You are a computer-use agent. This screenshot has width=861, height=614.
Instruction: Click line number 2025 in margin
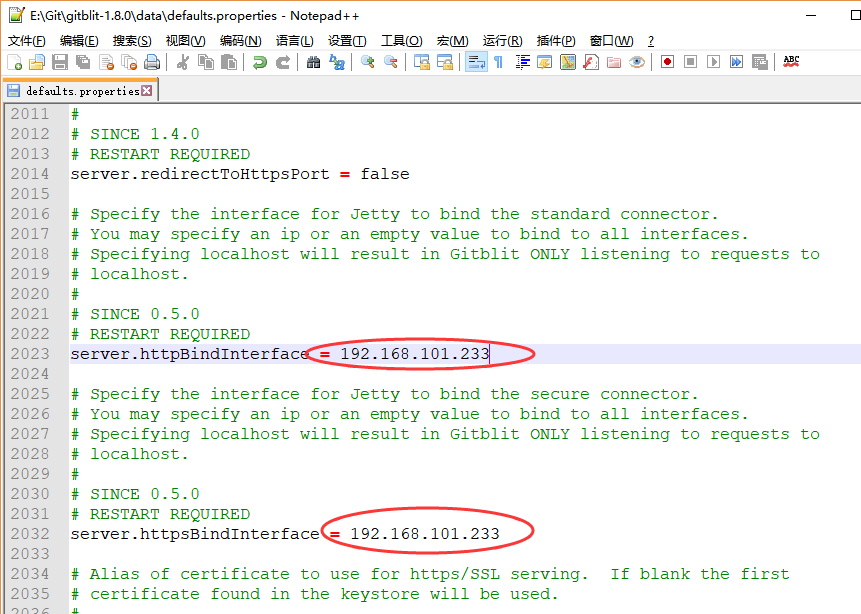tap(30, 394)
